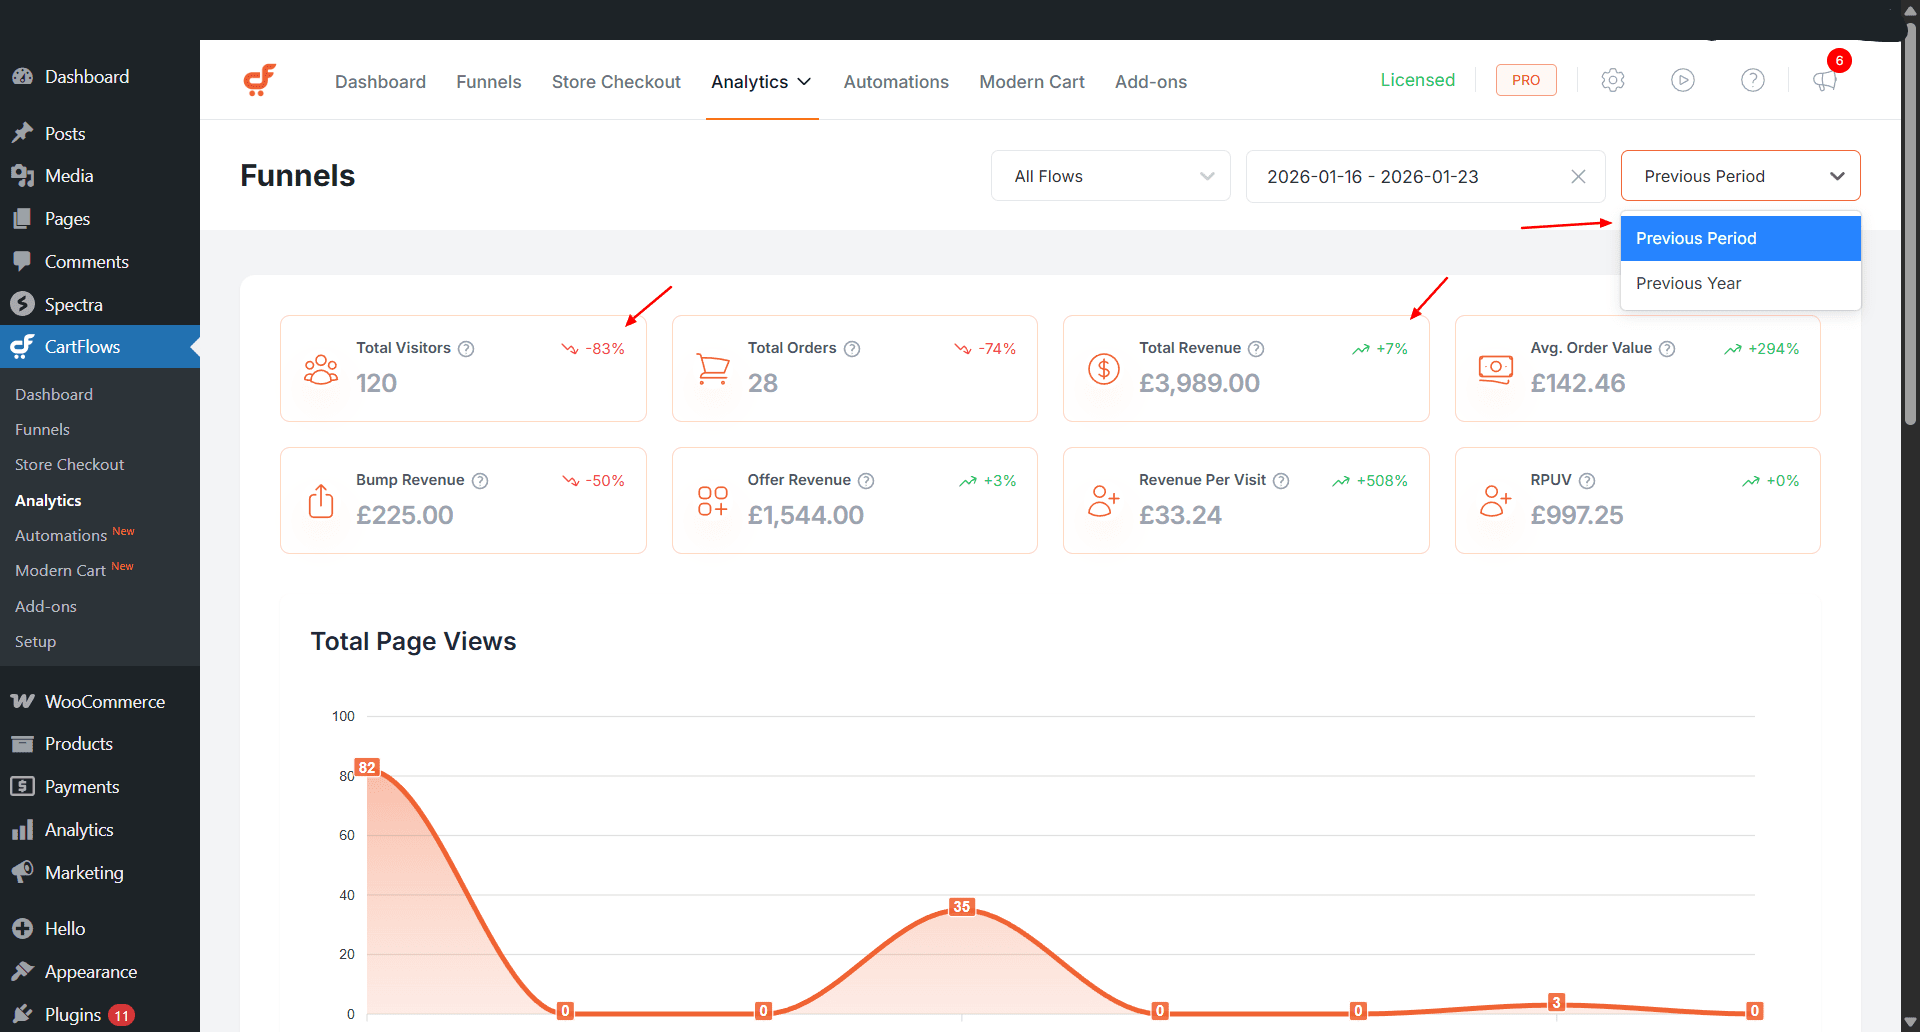Click the PRO badge button
The image size is (1920, 1032).
click(1525, 80)
